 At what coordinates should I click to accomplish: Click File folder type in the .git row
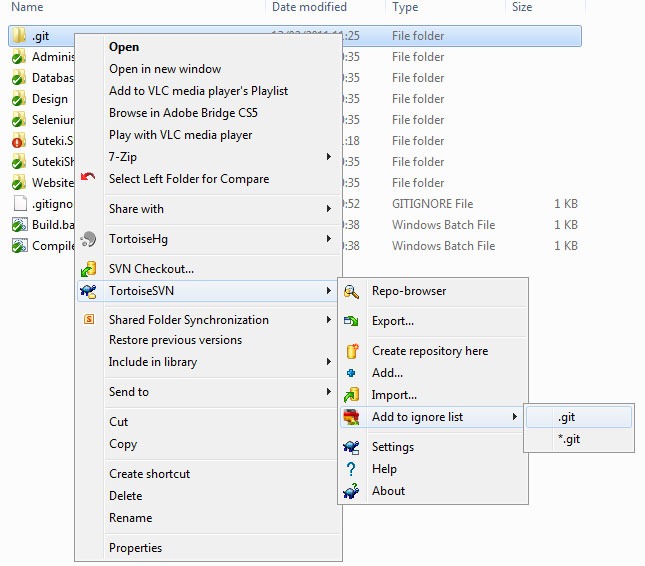click(418, 36)
